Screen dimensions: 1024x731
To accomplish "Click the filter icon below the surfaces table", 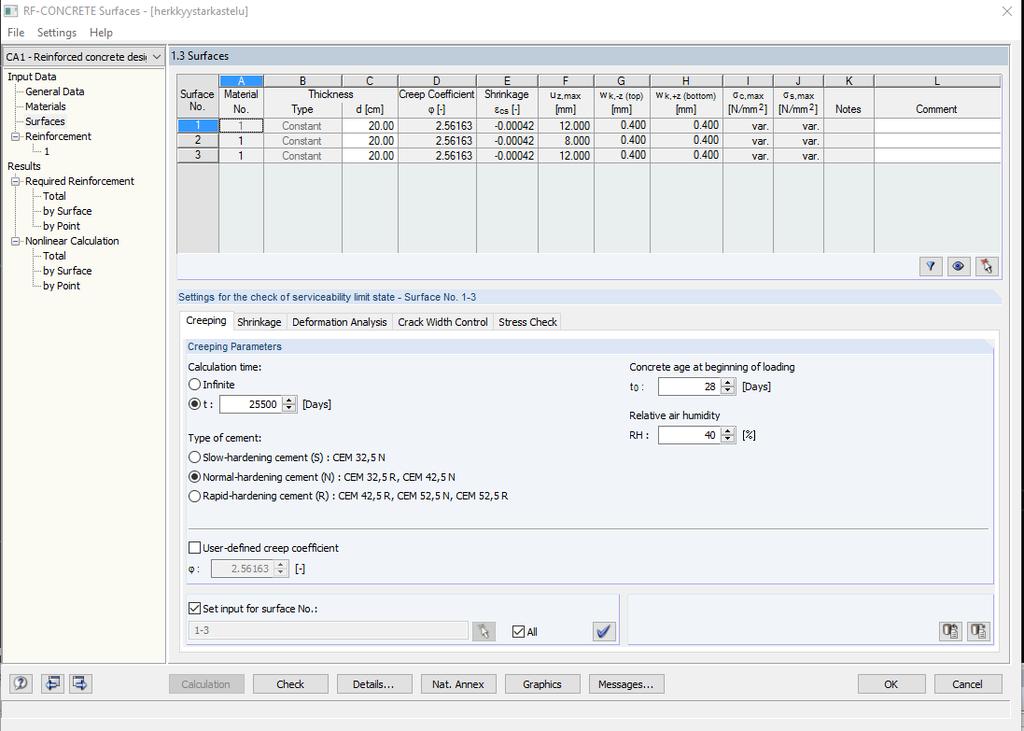I will pos(930,266).
